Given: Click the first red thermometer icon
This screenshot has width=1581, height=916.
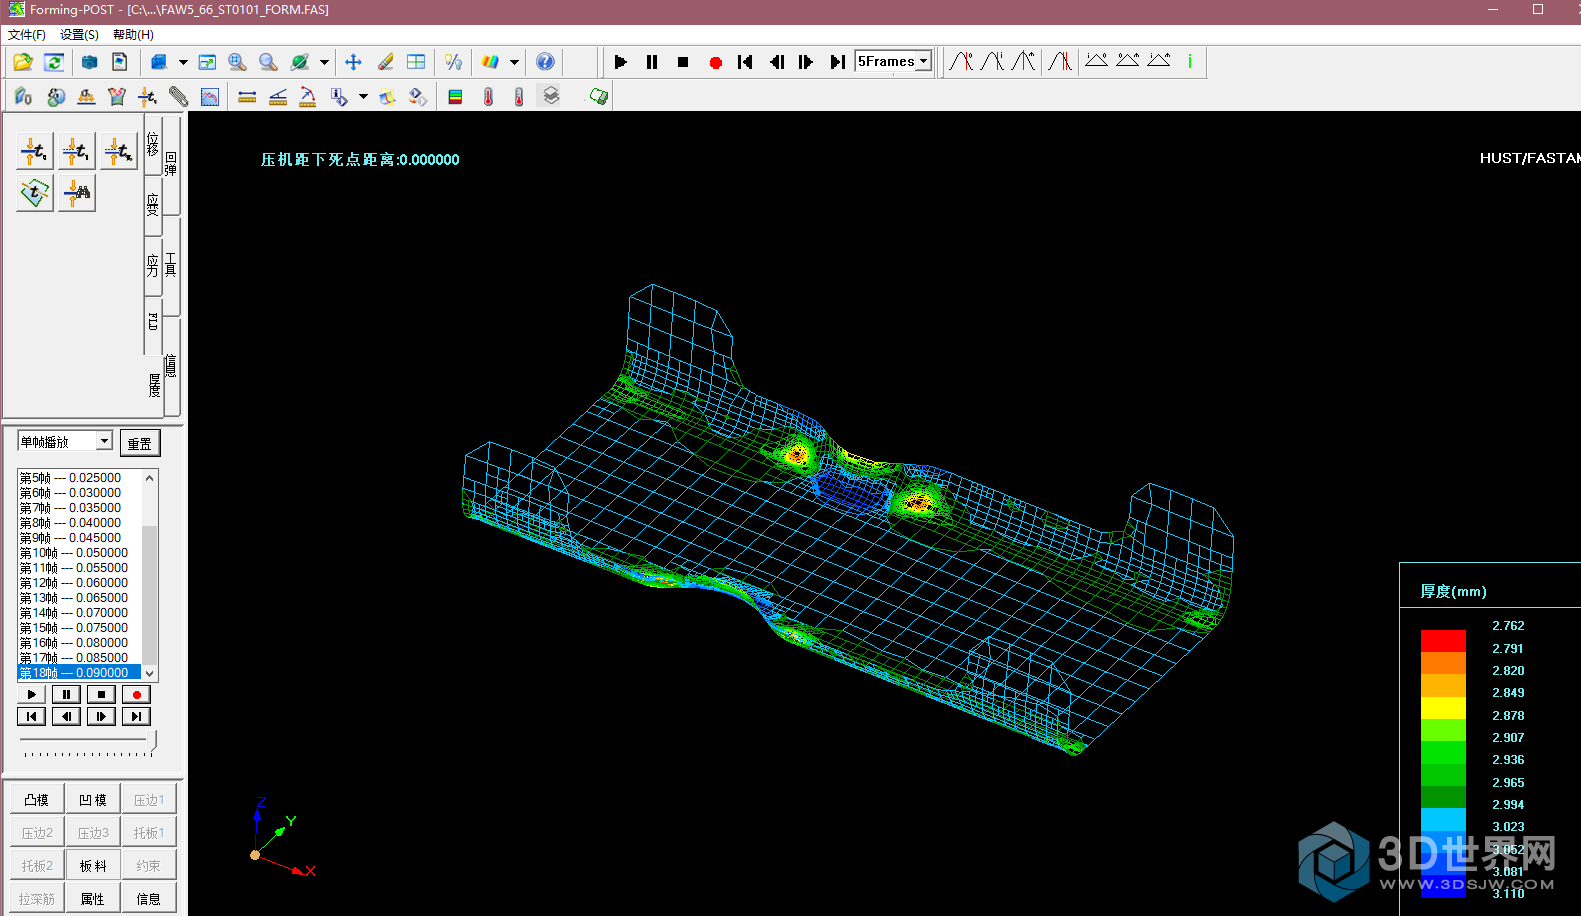Looking at the screenshot, I should 488,96.
